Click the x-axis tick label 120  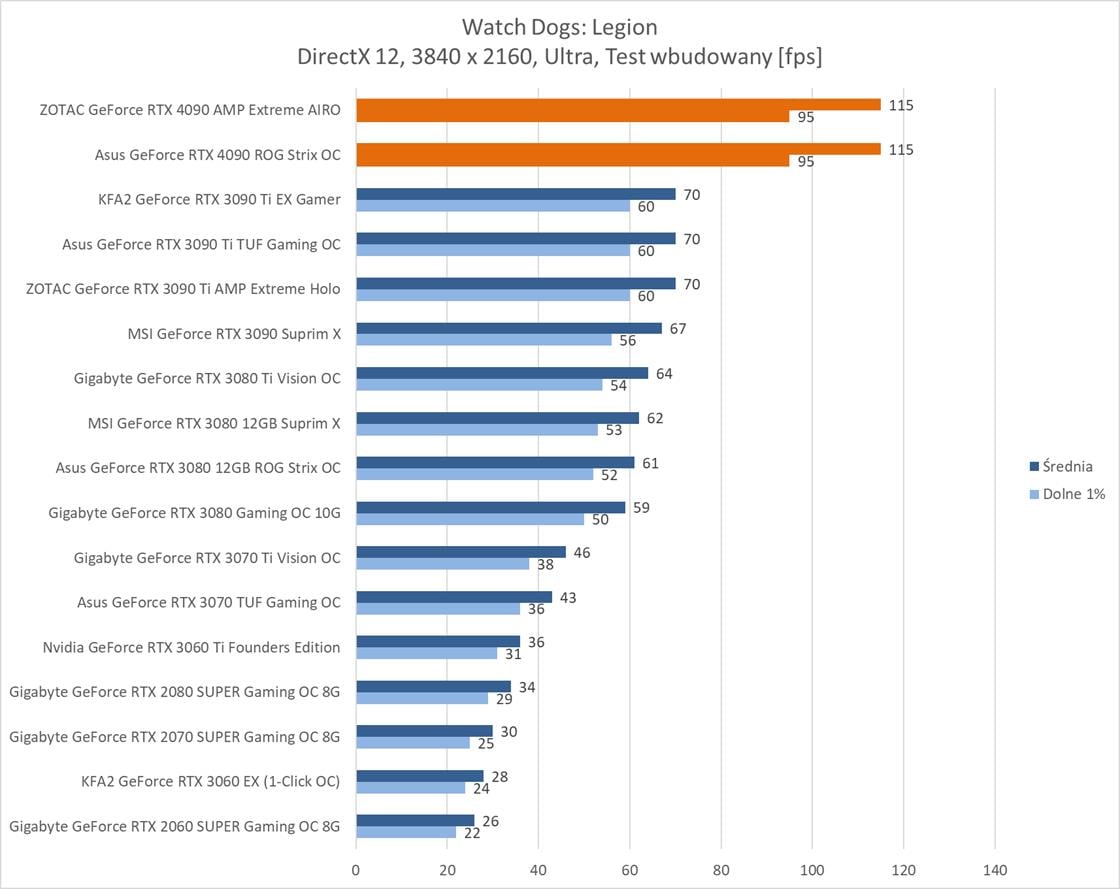pos(904,870)
